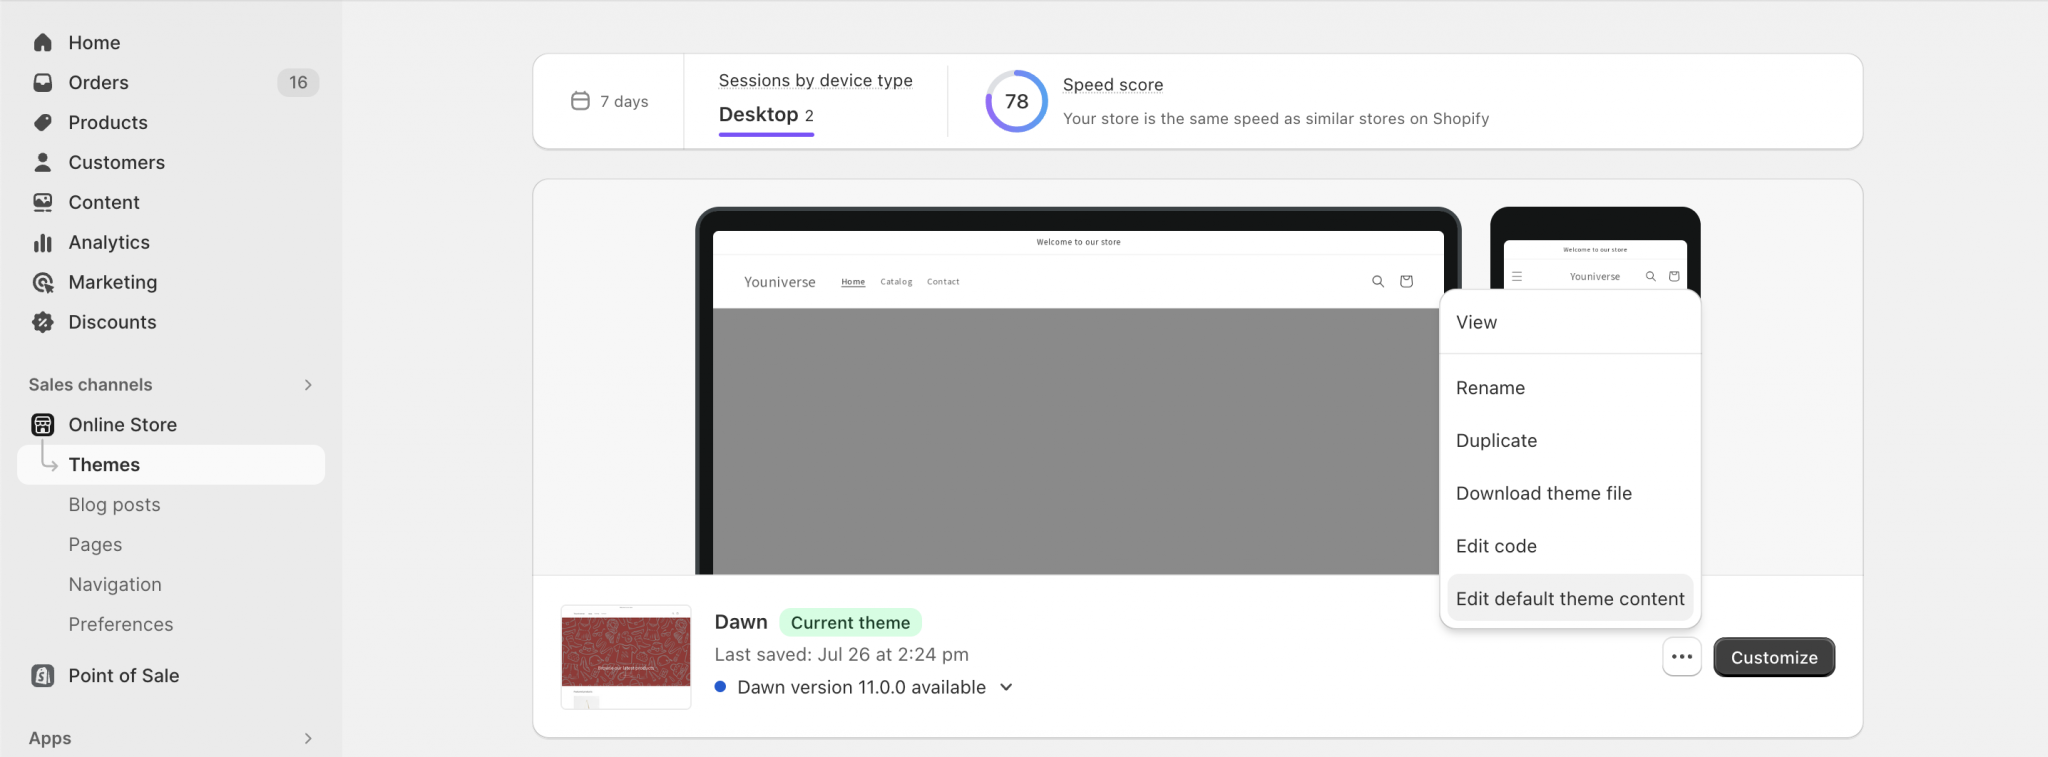Click the three-dot theme actions button
2048x757 pixels.
coord(1681,657)
